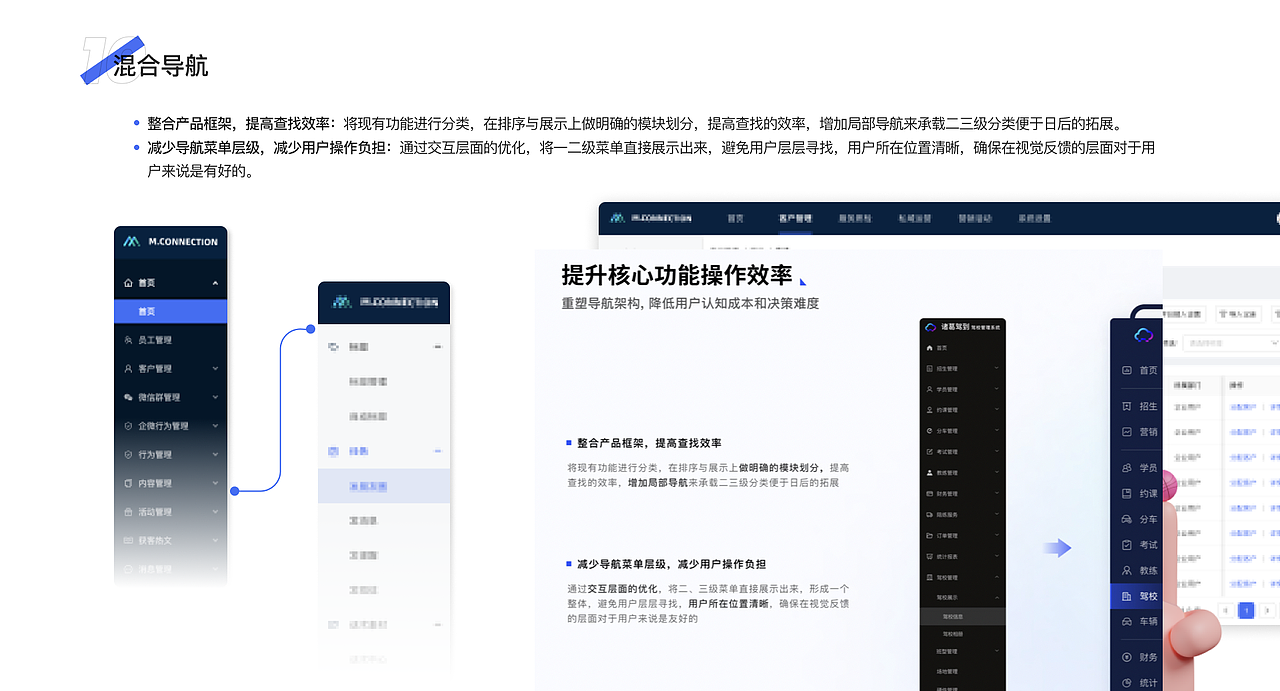Screen dimensions: 1280x691
Task: Click the 约课 icon in blue sidebar
Action: pos(1127,493)
